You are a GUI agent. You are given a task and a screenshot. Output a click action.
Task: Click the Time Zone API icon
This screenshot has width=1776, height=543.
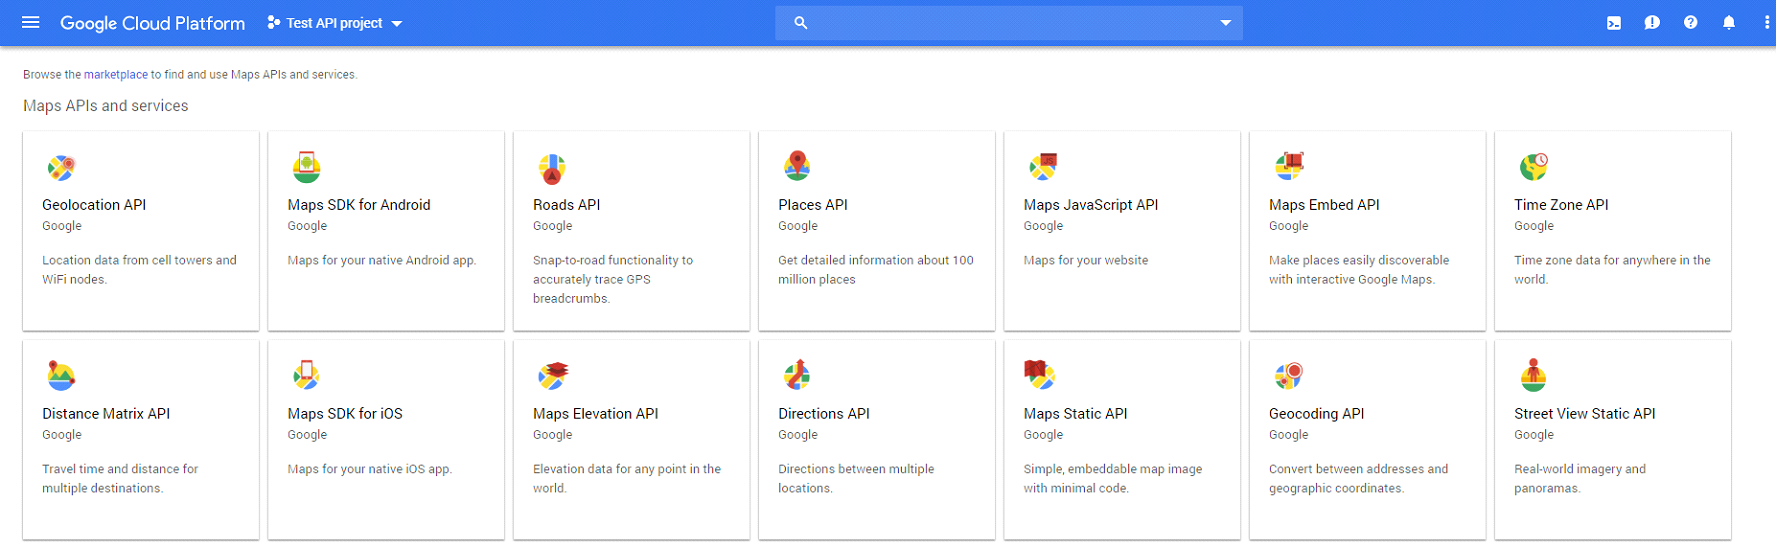[x=1533, y=166]
